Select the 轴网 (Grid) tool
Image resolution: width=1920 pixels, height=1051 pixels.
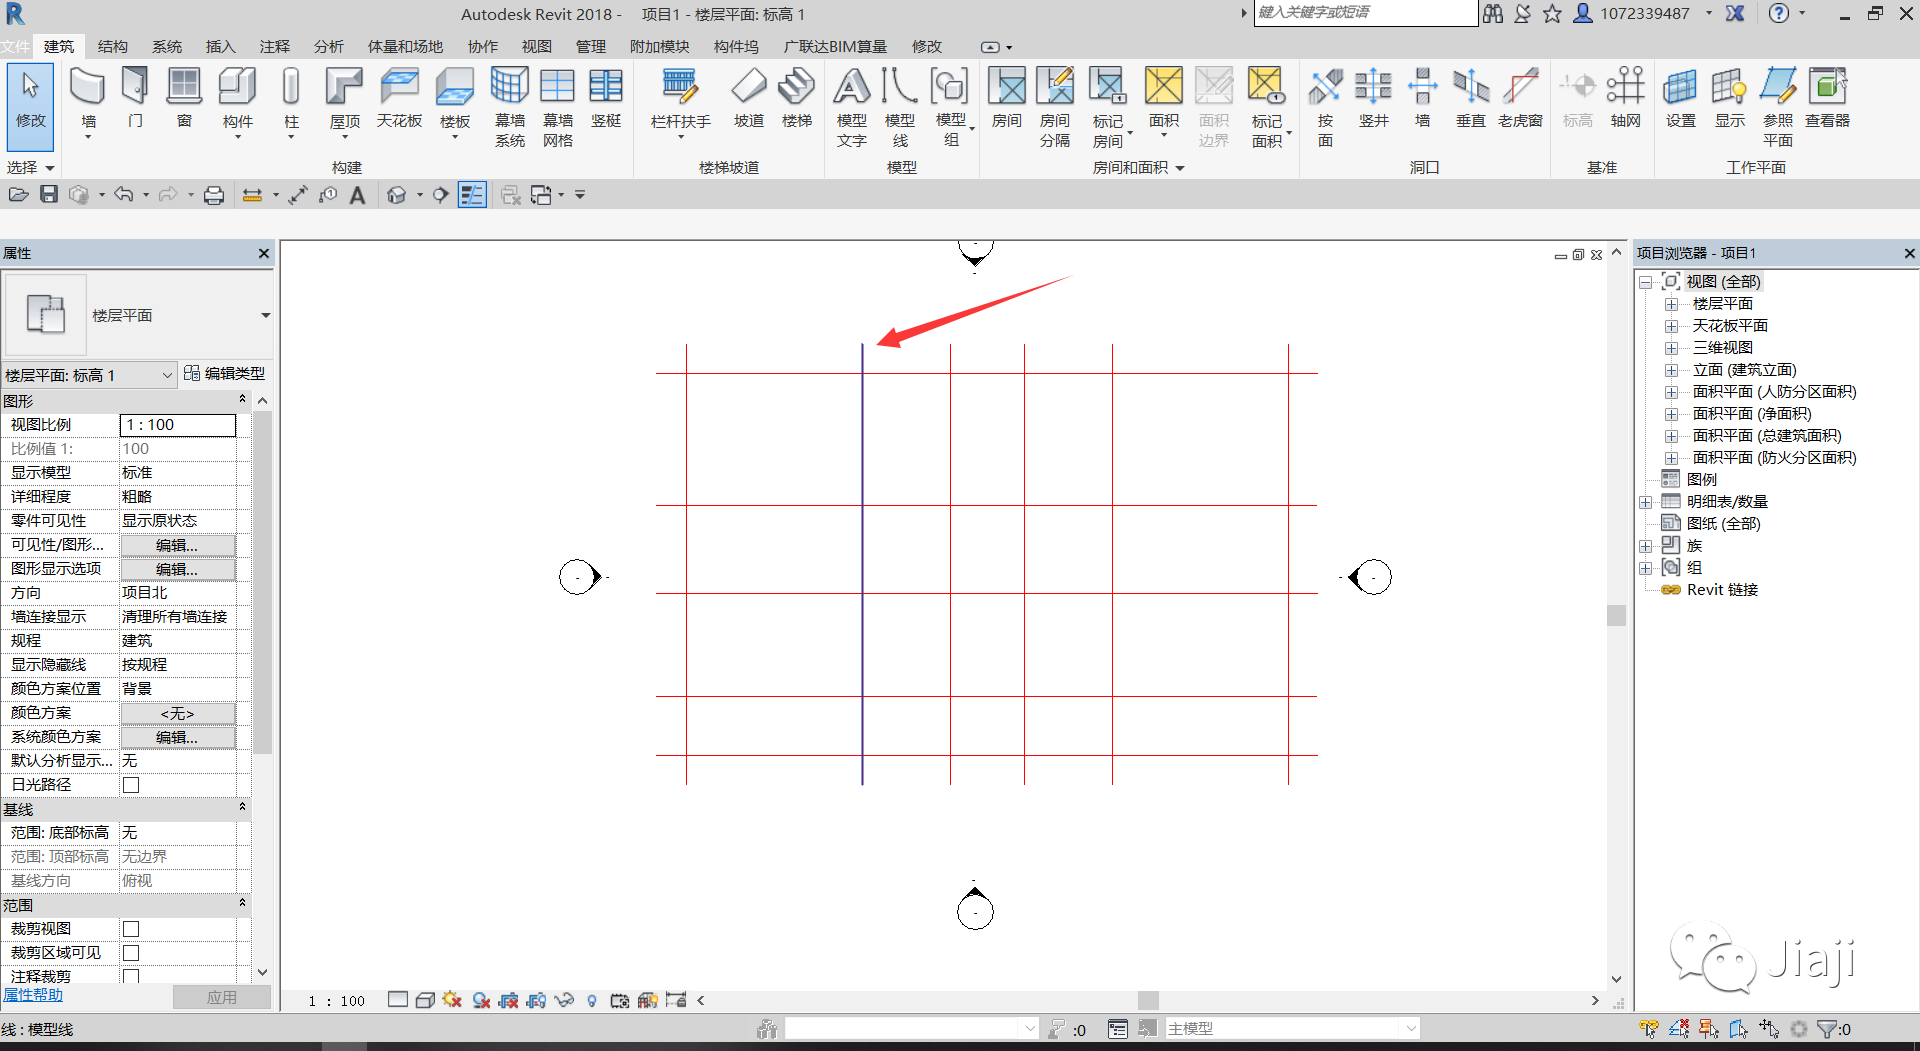(1626, 99)
